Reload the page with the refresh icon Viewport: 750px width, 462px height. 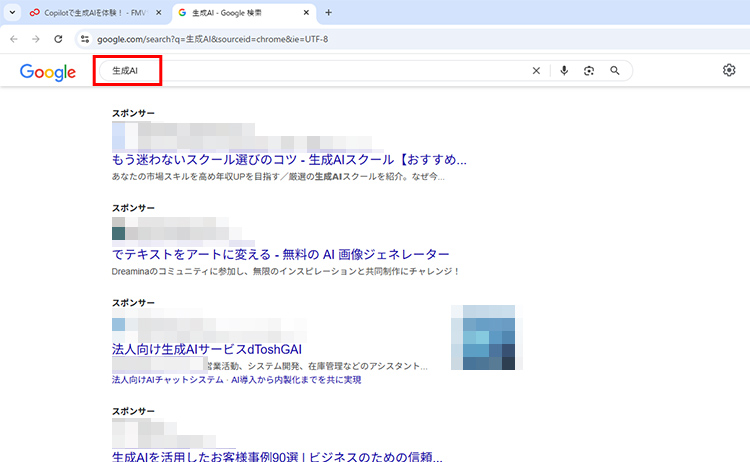pyautogui.click(x=58, y=39)
